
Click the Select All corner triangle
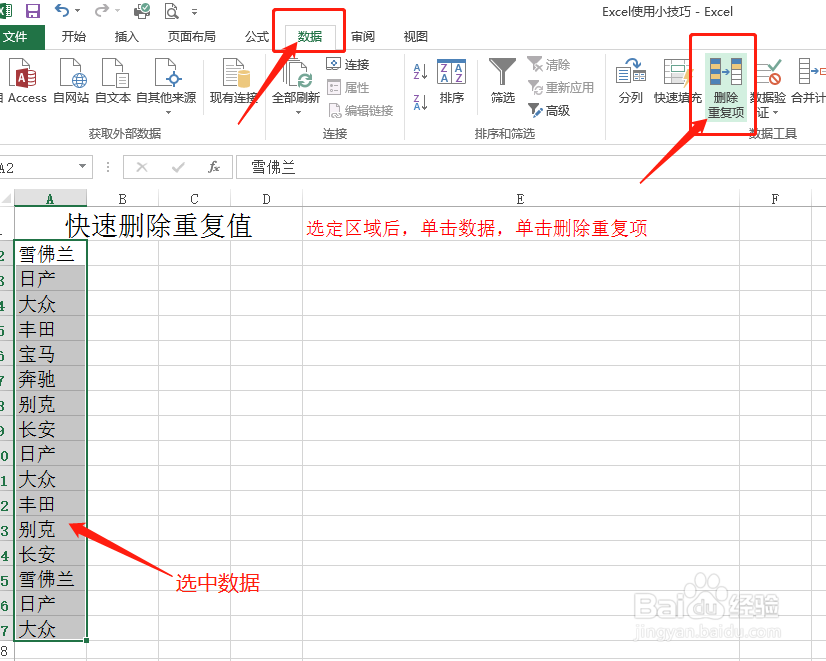(6, 199)
